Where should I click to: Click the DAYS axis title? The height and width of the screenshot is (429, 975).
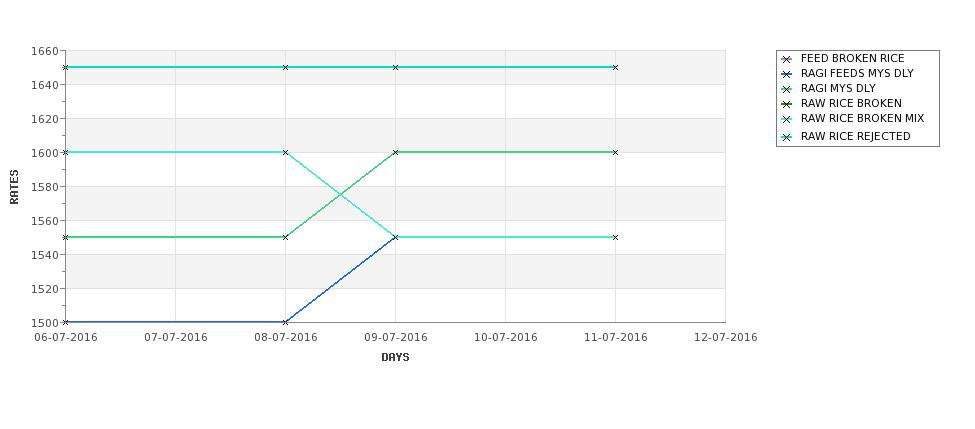[x=395, y=358]
